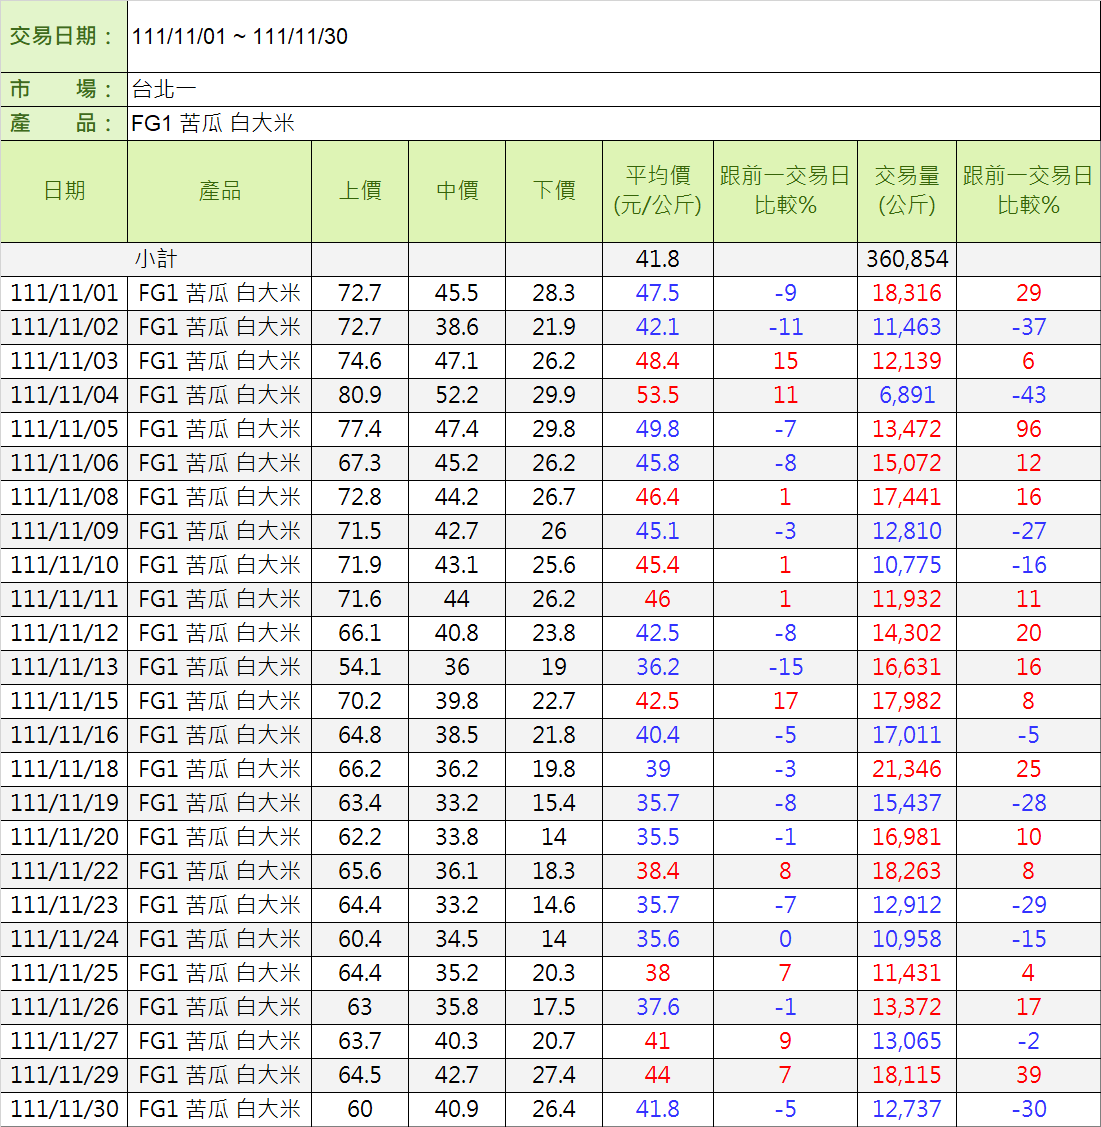Screen dimensions: 1101x1127
Task: Click the 平均價 (元/公斤) header
Action: tap(657, 191)
